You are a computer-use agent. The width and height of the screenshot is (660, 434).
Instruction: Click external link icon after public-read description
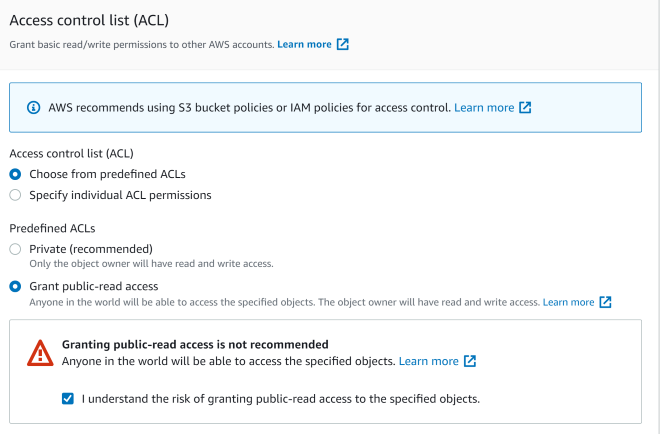click(605, 302)
